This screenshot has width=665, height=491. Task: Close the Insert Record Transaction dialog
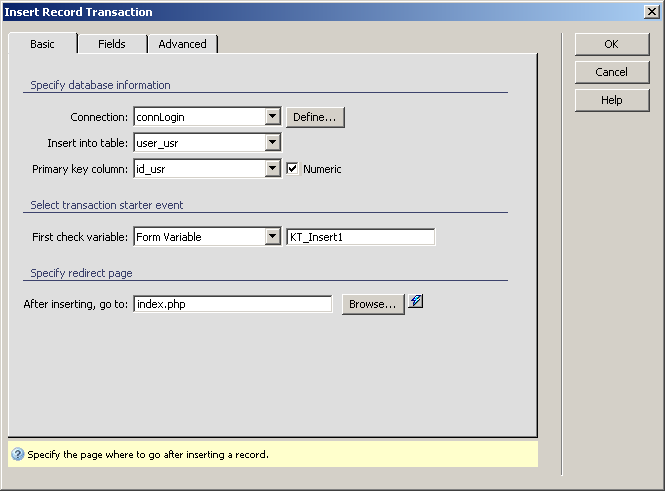tap(652, 12)
